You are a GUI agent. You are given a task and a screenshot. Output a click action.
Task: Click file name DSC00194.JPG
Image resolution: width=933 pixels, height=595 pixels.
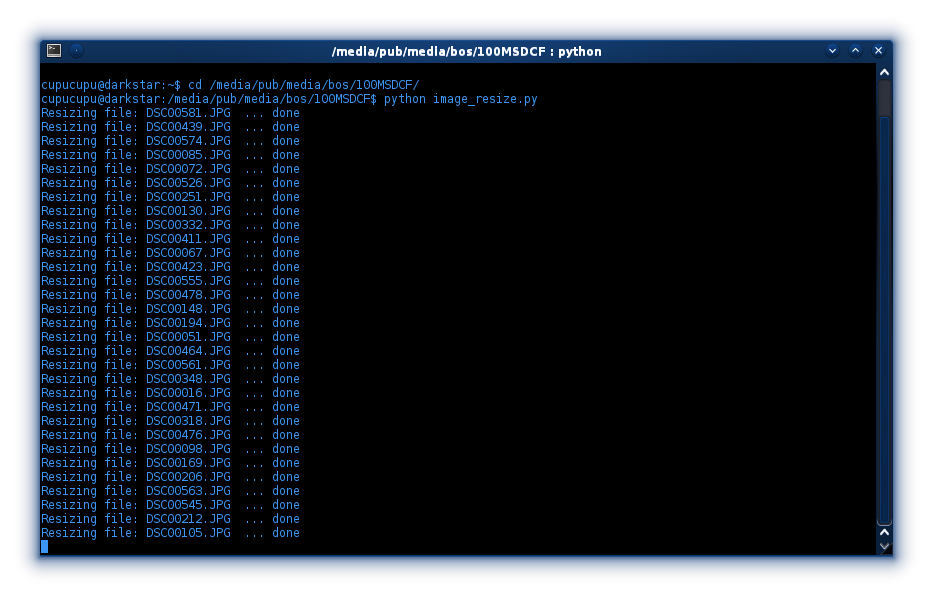(x=188, y=323)
